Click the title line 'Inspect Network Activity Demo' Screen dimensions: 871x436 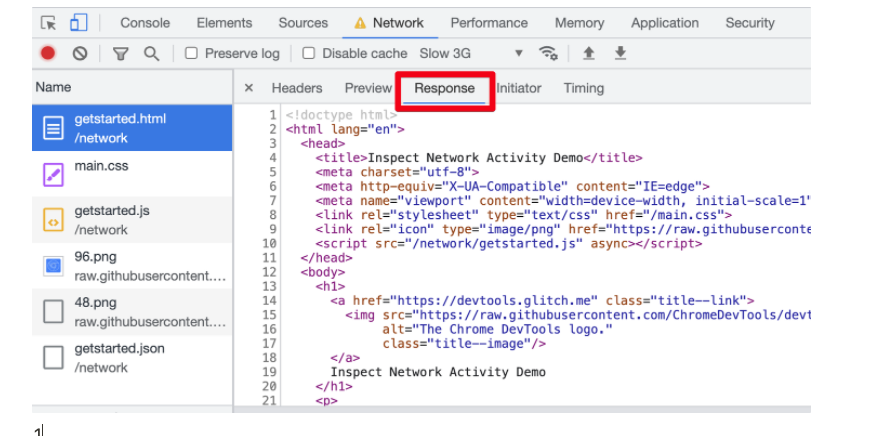479,158
